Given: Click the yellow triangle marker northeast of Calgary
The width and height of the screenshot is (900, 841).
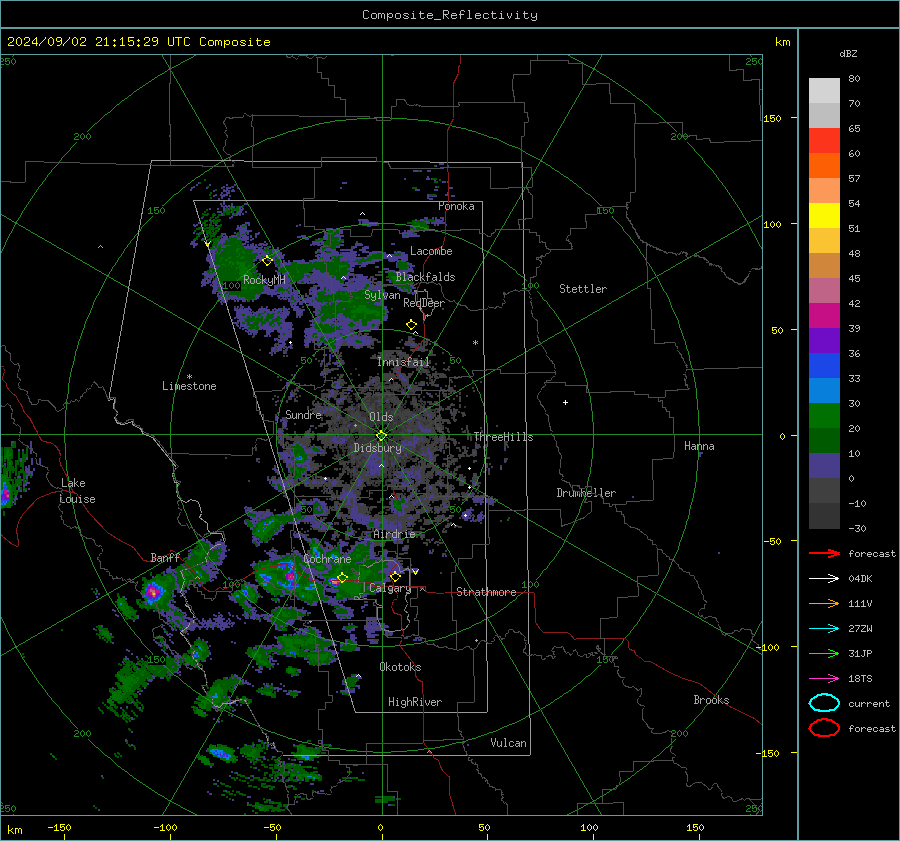Looking at the screenshot, I should coord(415,572).
